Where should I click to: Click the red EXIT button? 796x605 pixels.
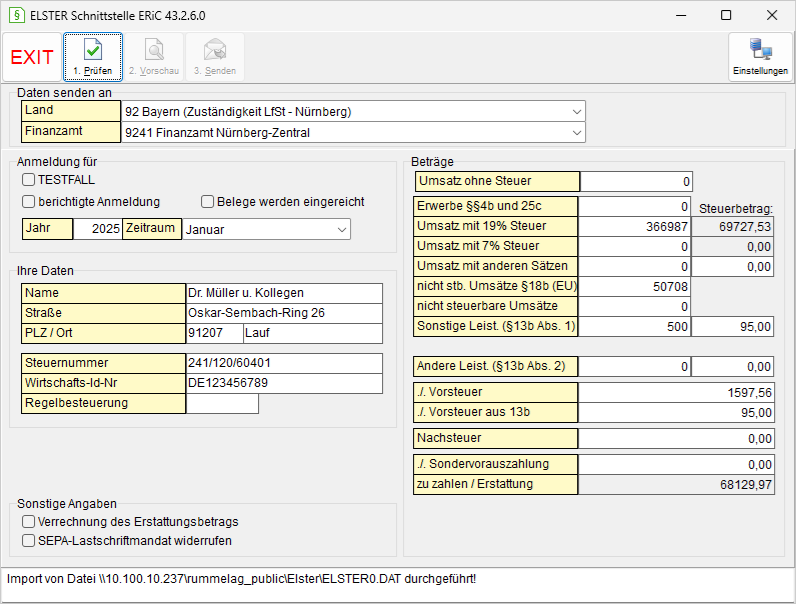[32, 57]
